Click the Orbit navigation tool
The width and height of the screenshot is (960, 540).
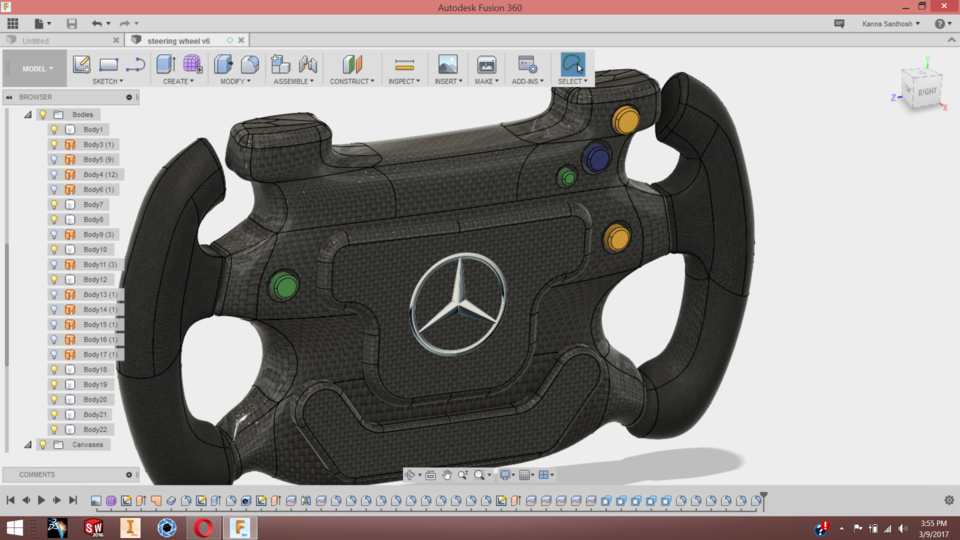tap(410, 475)
